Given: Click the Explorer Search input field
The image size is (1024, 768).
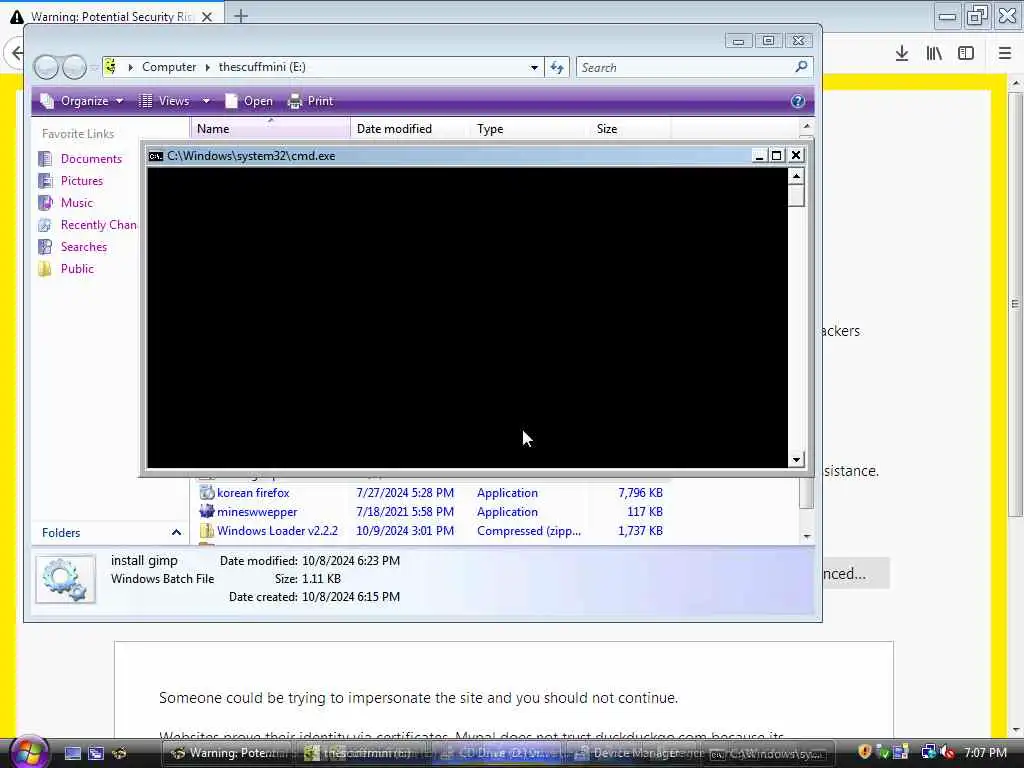Looking at the screenshot, I should tap(686, 67).
